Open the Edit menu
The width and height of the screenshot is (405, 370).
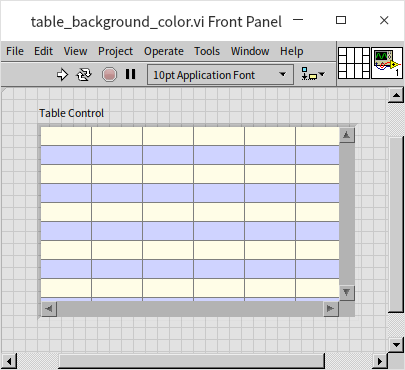click(x=43, y=51)
